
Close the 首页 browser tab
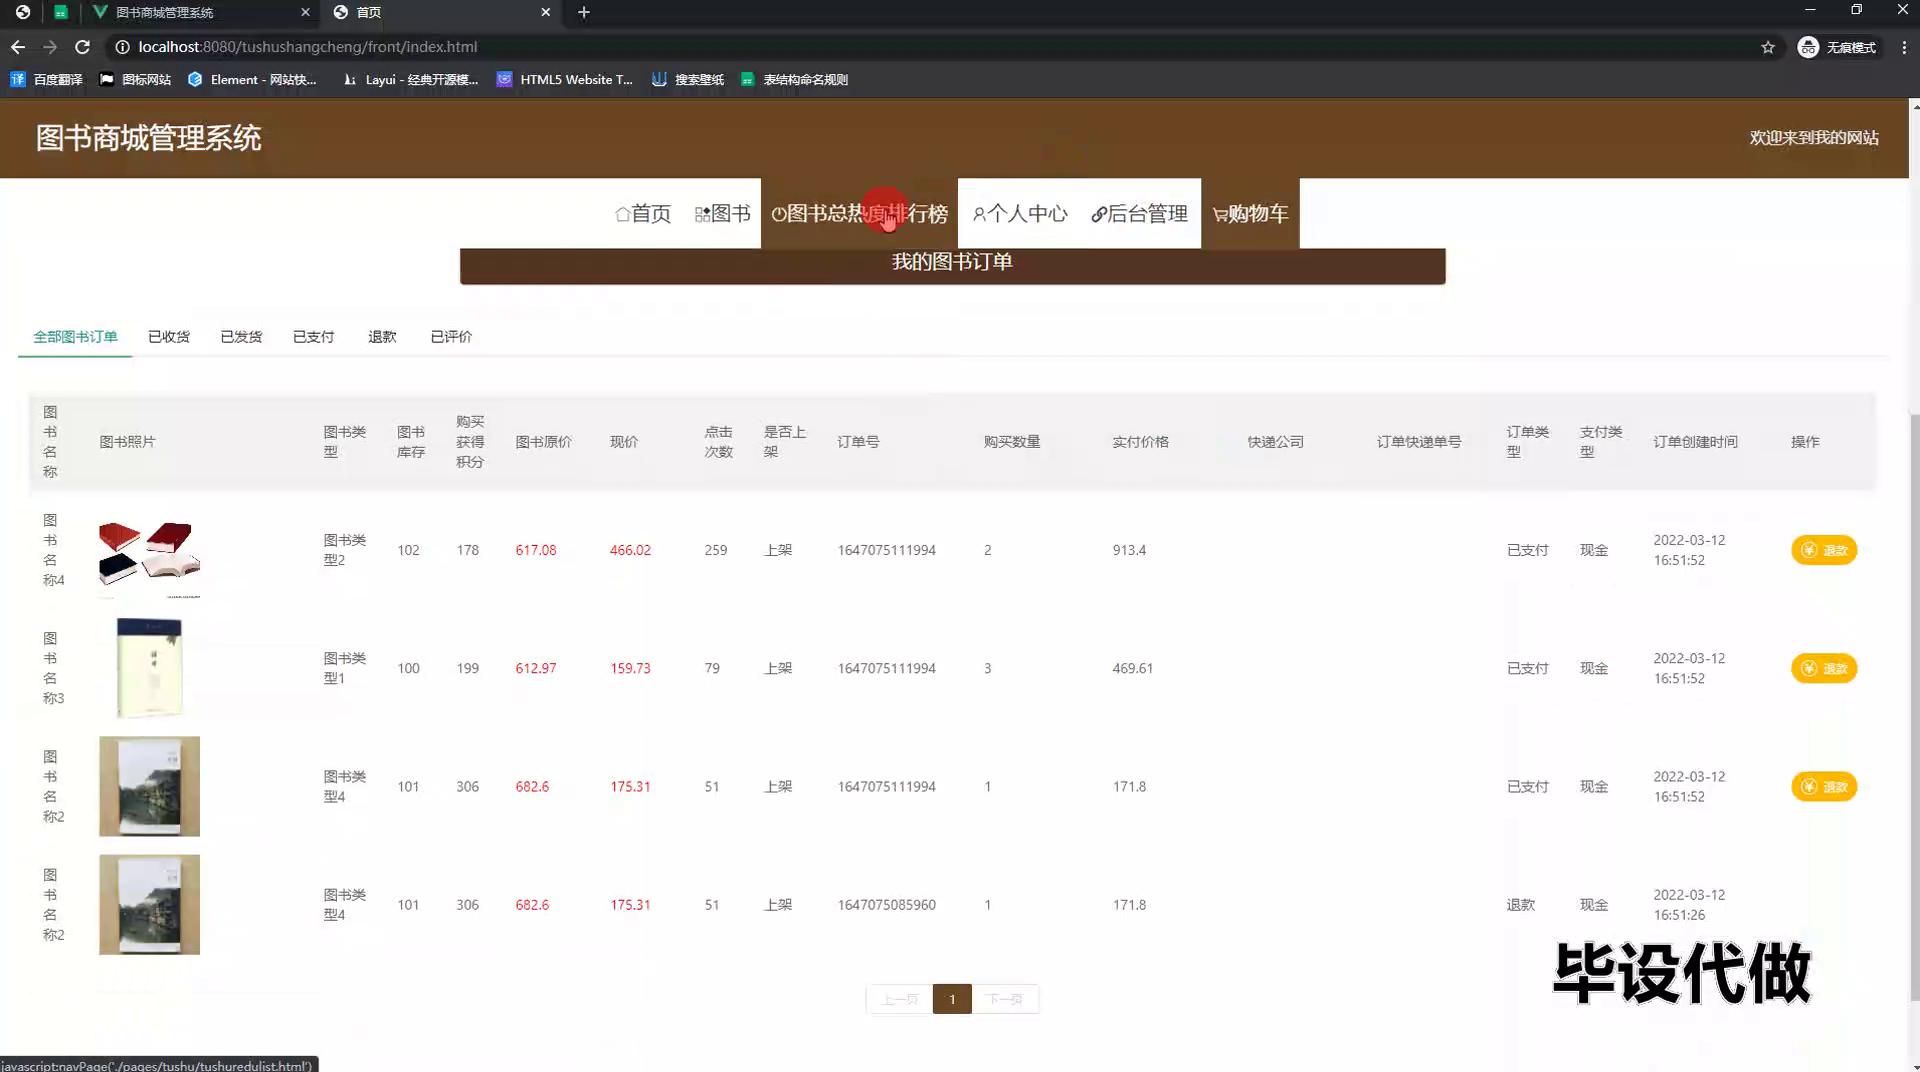pos(545,12)
